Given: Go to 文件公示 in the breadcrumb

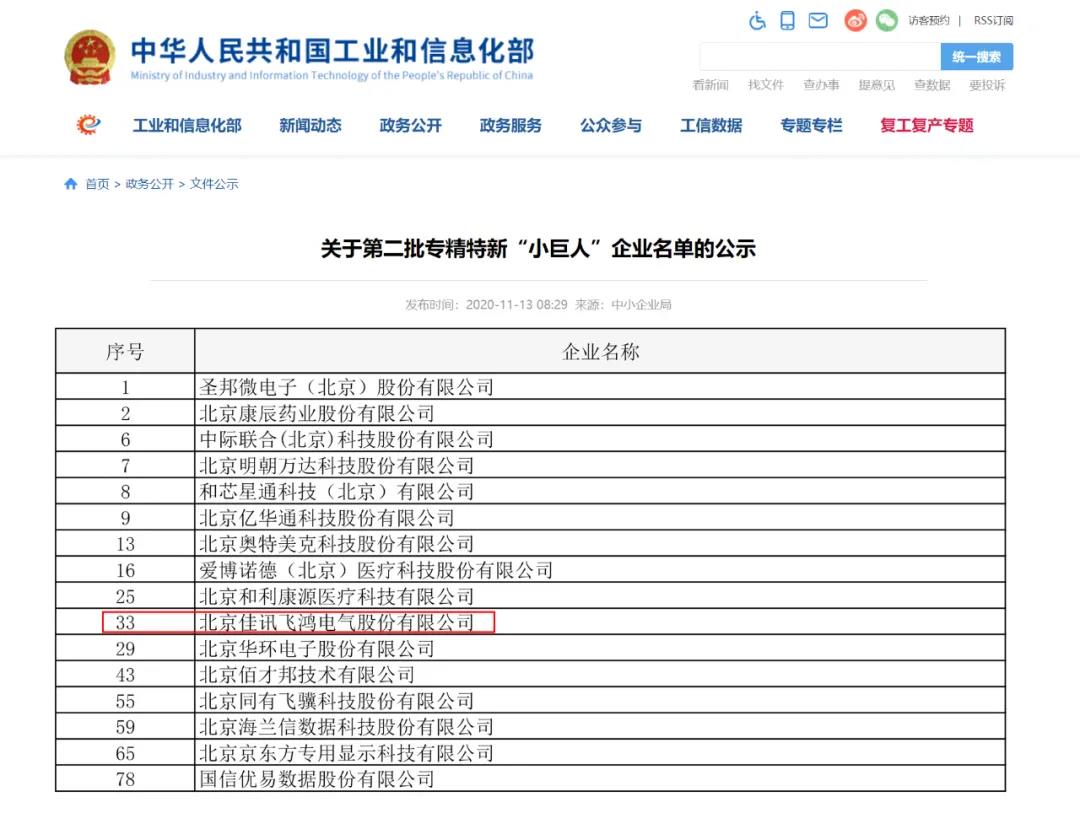Looking at the screenshot, I should pos(214,184).
